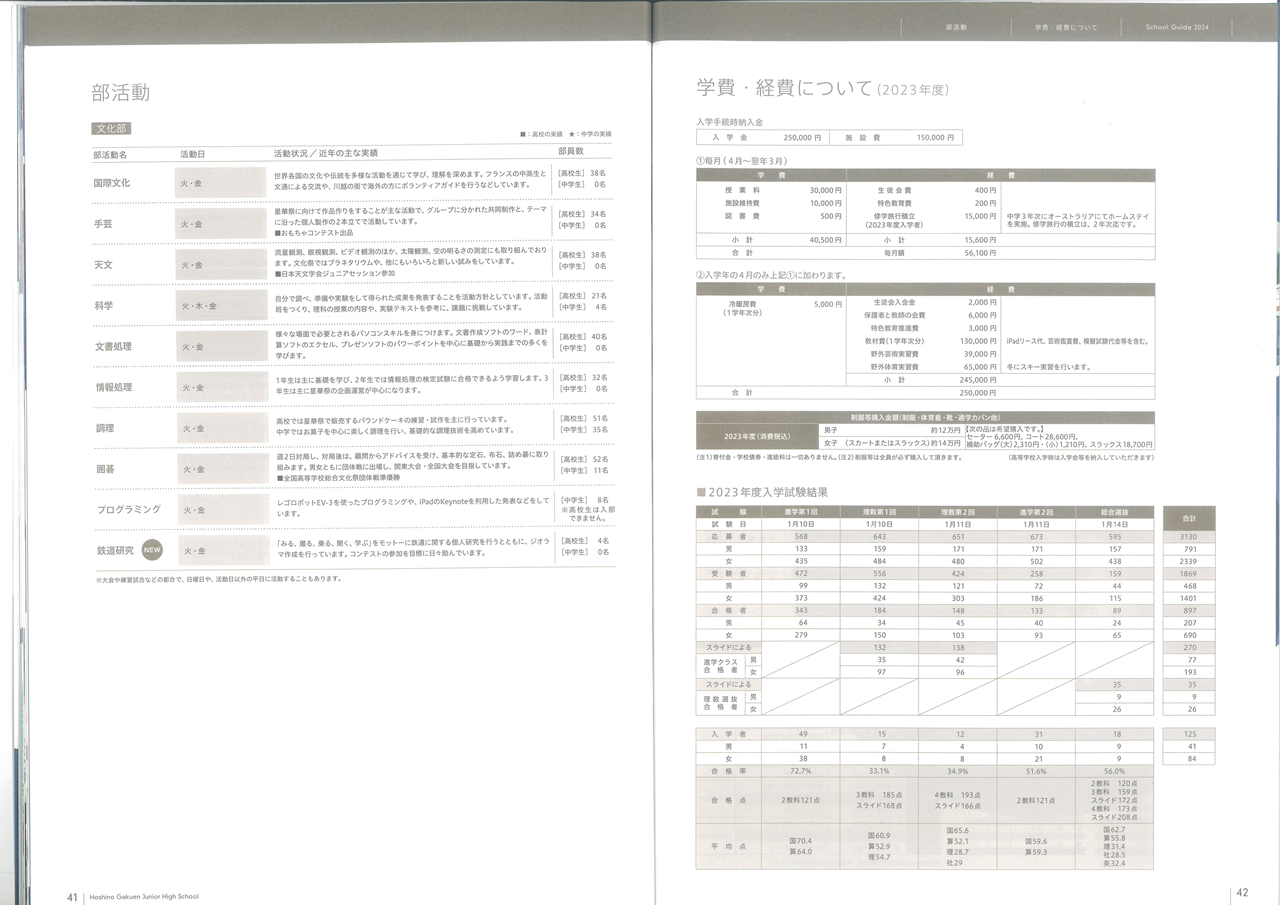This screenshot has width=1280, height=905.
Task: Click the 授業料 row label
Action: click(742, 189)
